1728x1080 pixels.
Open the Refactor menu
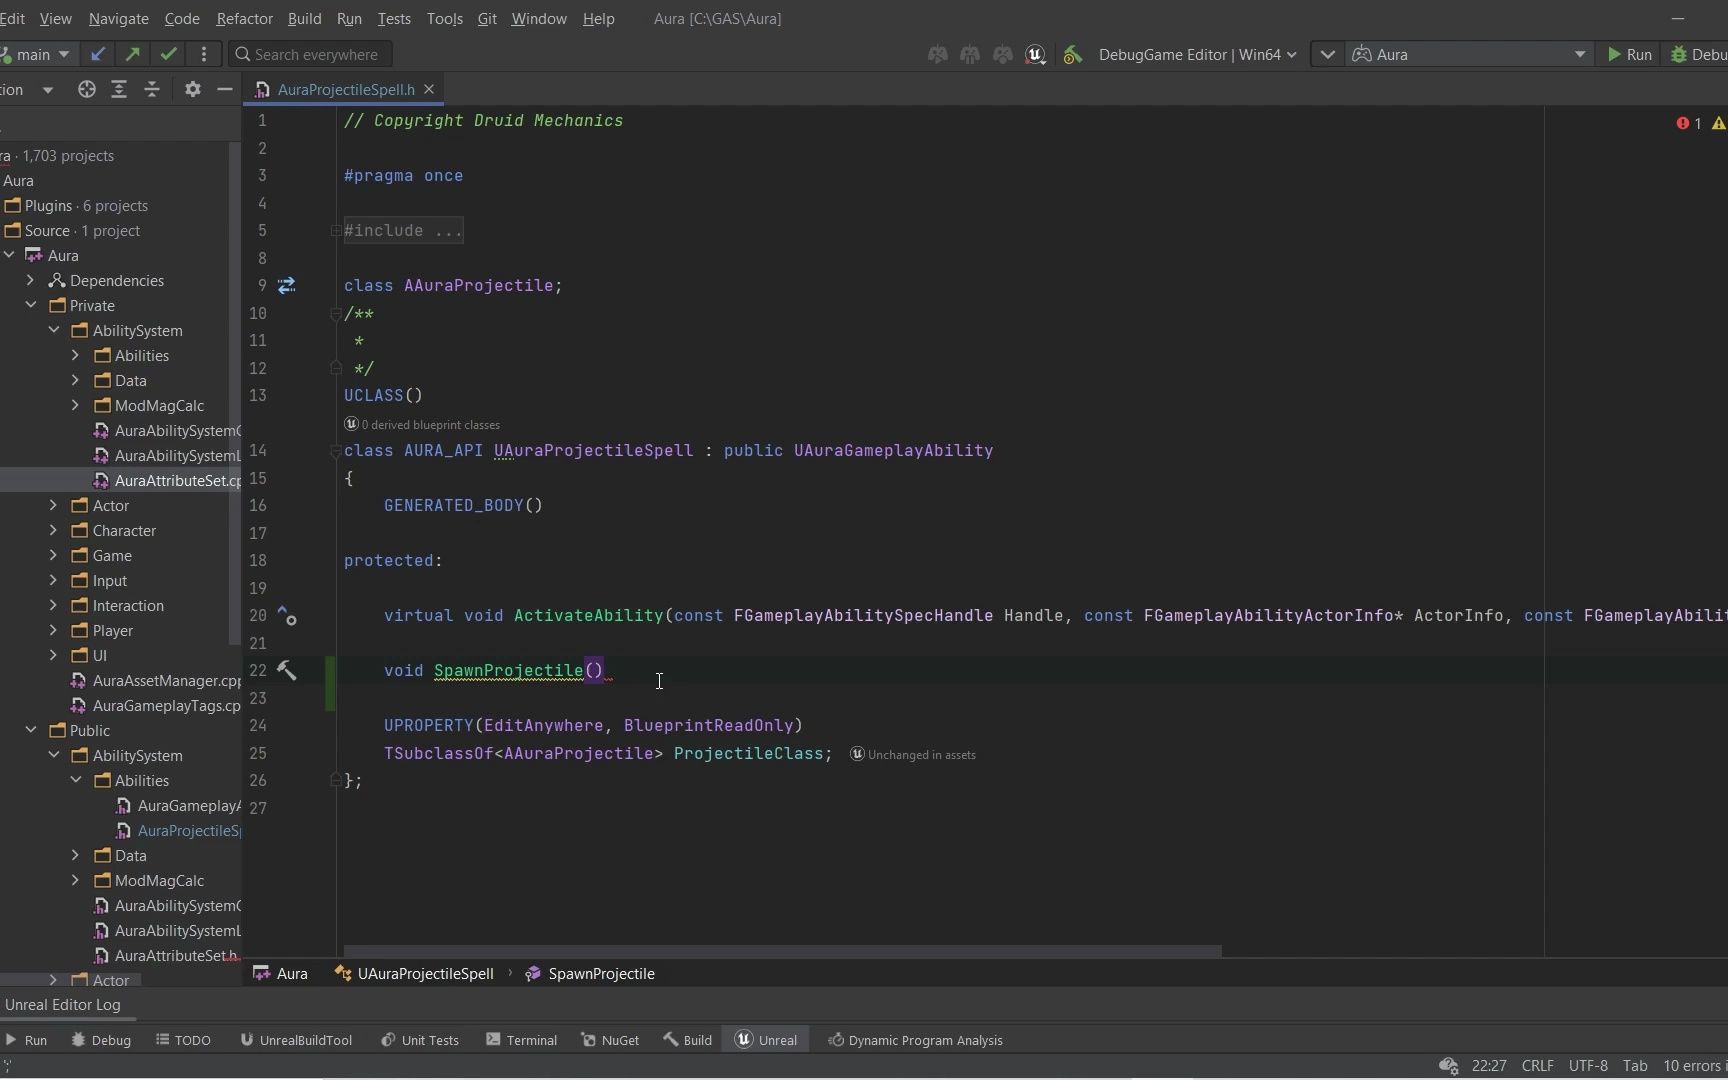click(x=244, y=18)
